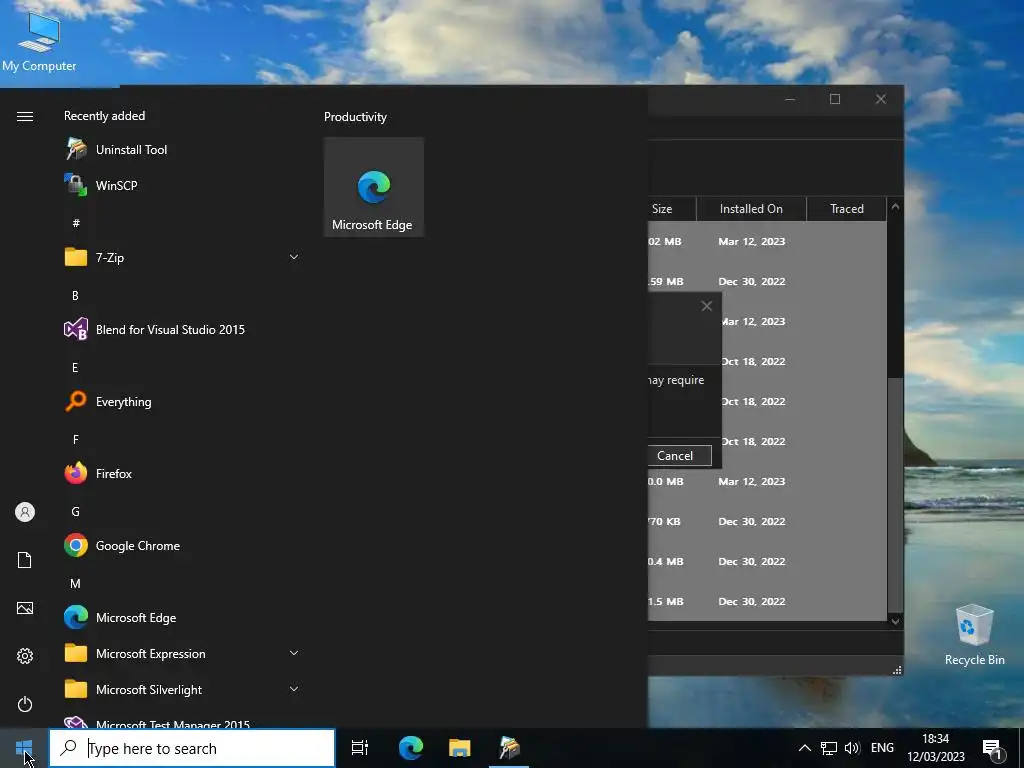Click the Recently added heading
This screenshot has height=768, width=1024.
tap(104, 116)
